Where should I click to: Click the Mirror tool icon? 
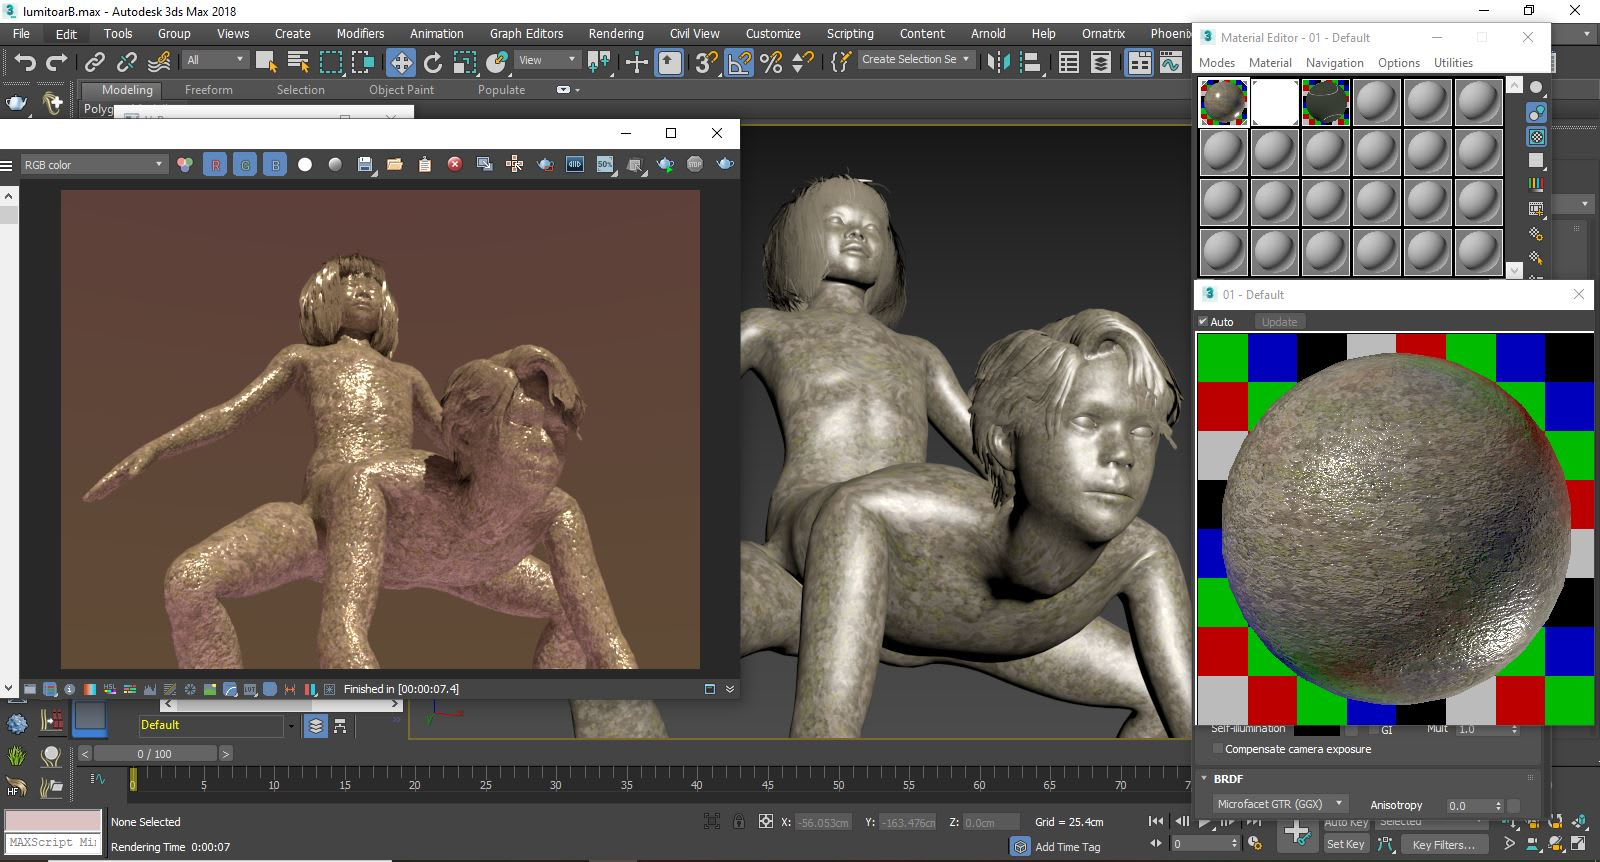(x=998, y=62)
